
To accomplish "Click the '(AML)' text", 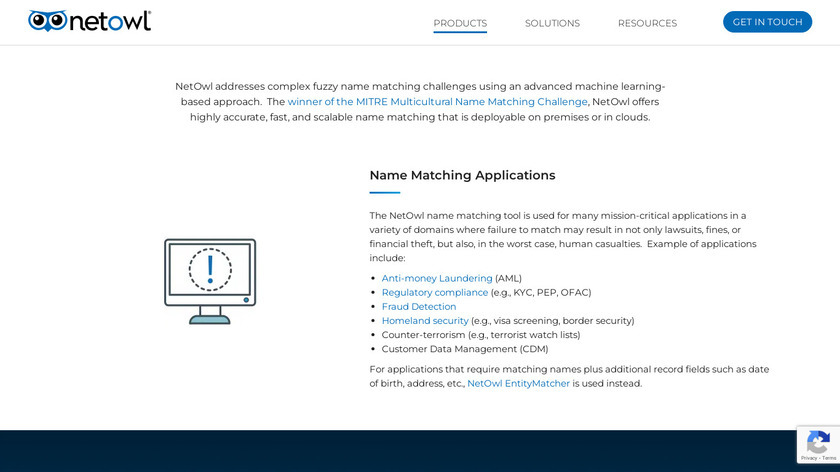I will 508,279.
